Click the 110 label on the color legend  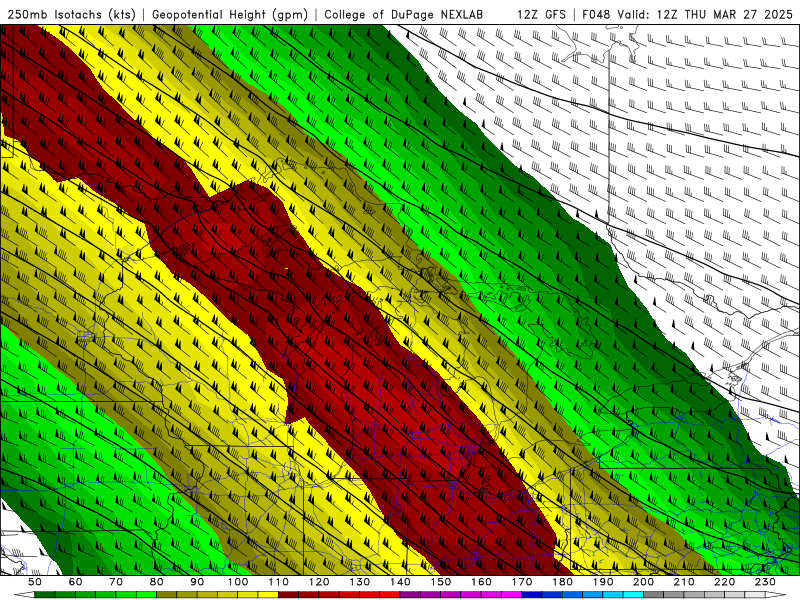tap(279, 582)
